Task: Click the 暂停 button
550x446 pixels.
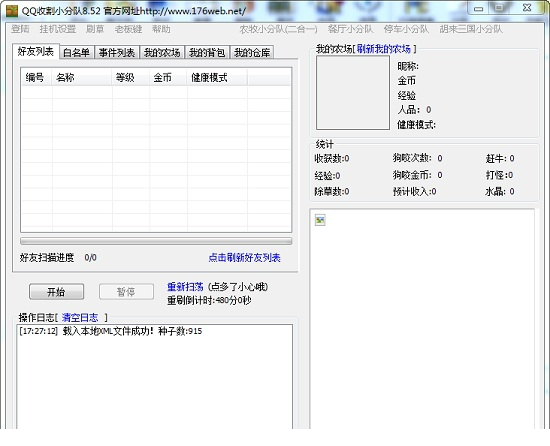Action: coord(126,292)
